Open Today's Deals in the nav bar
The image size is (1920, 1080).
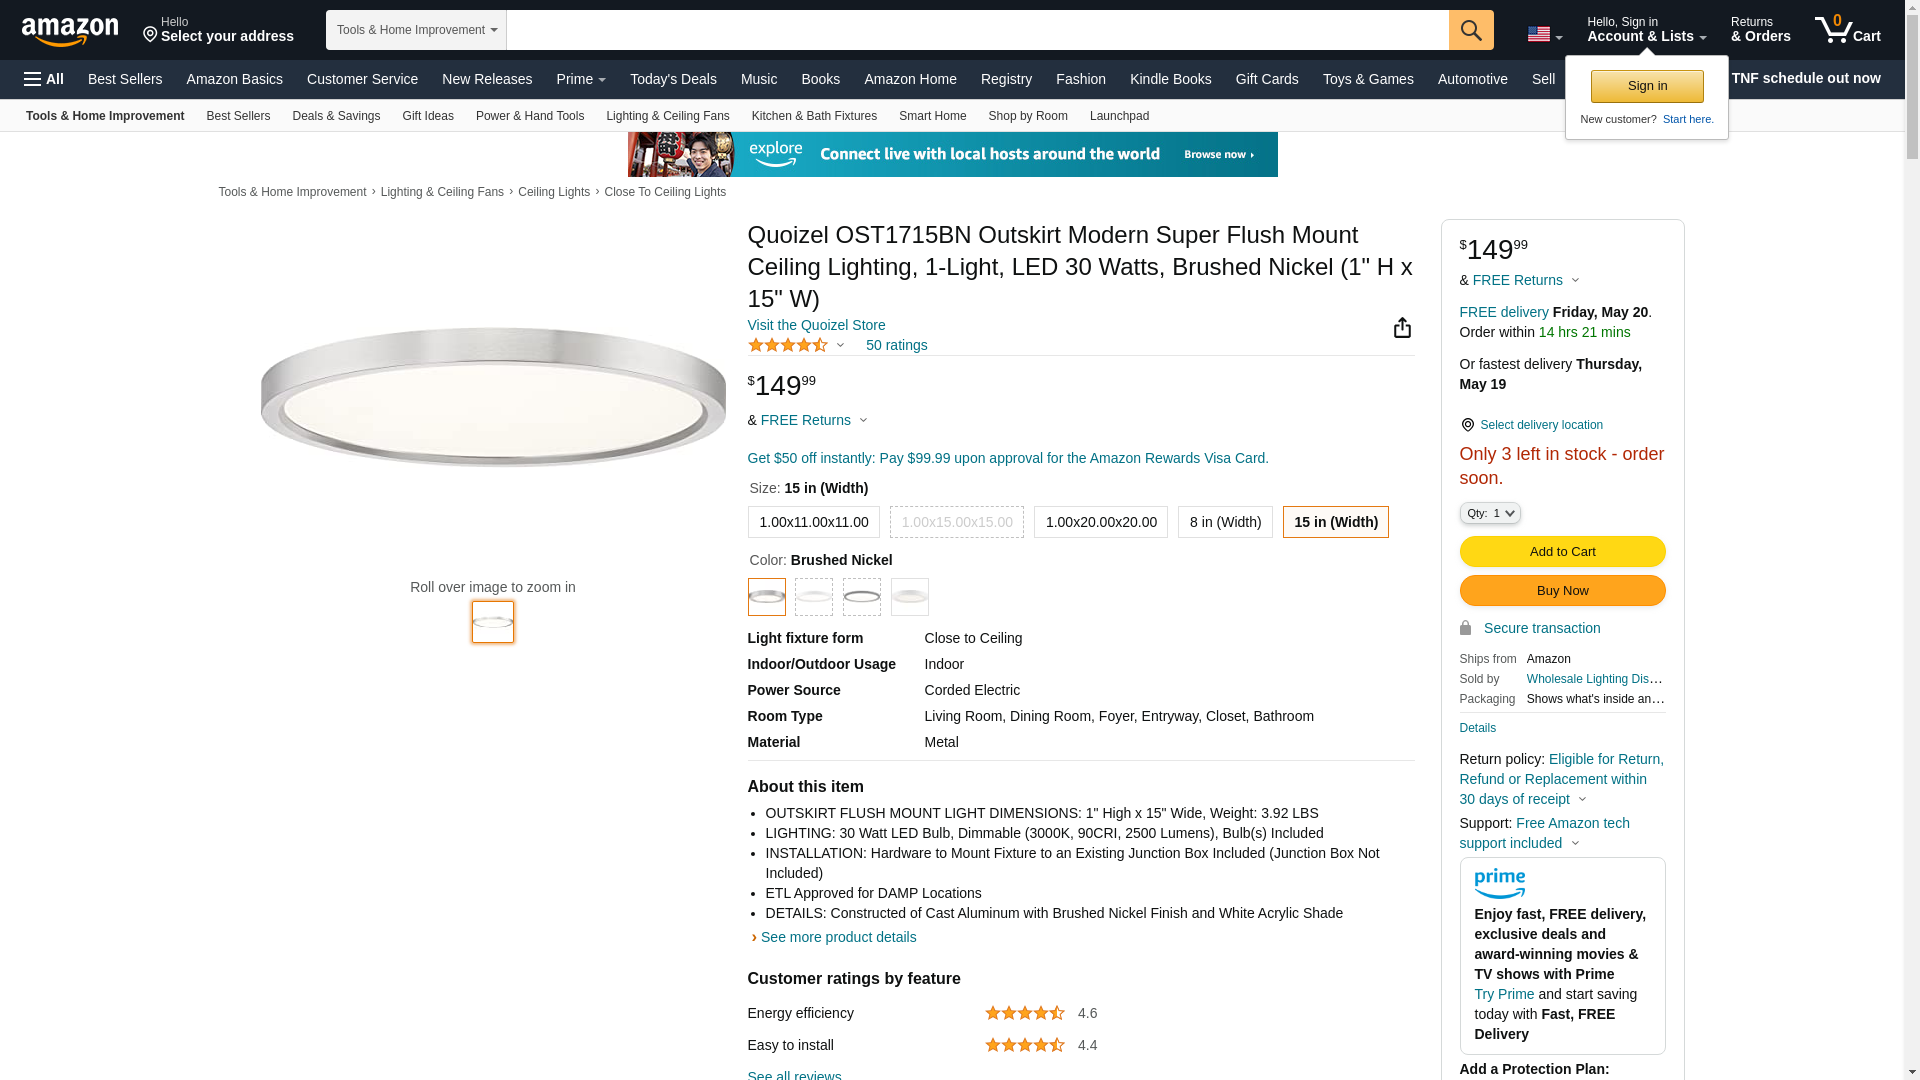(x=673, y=79)
